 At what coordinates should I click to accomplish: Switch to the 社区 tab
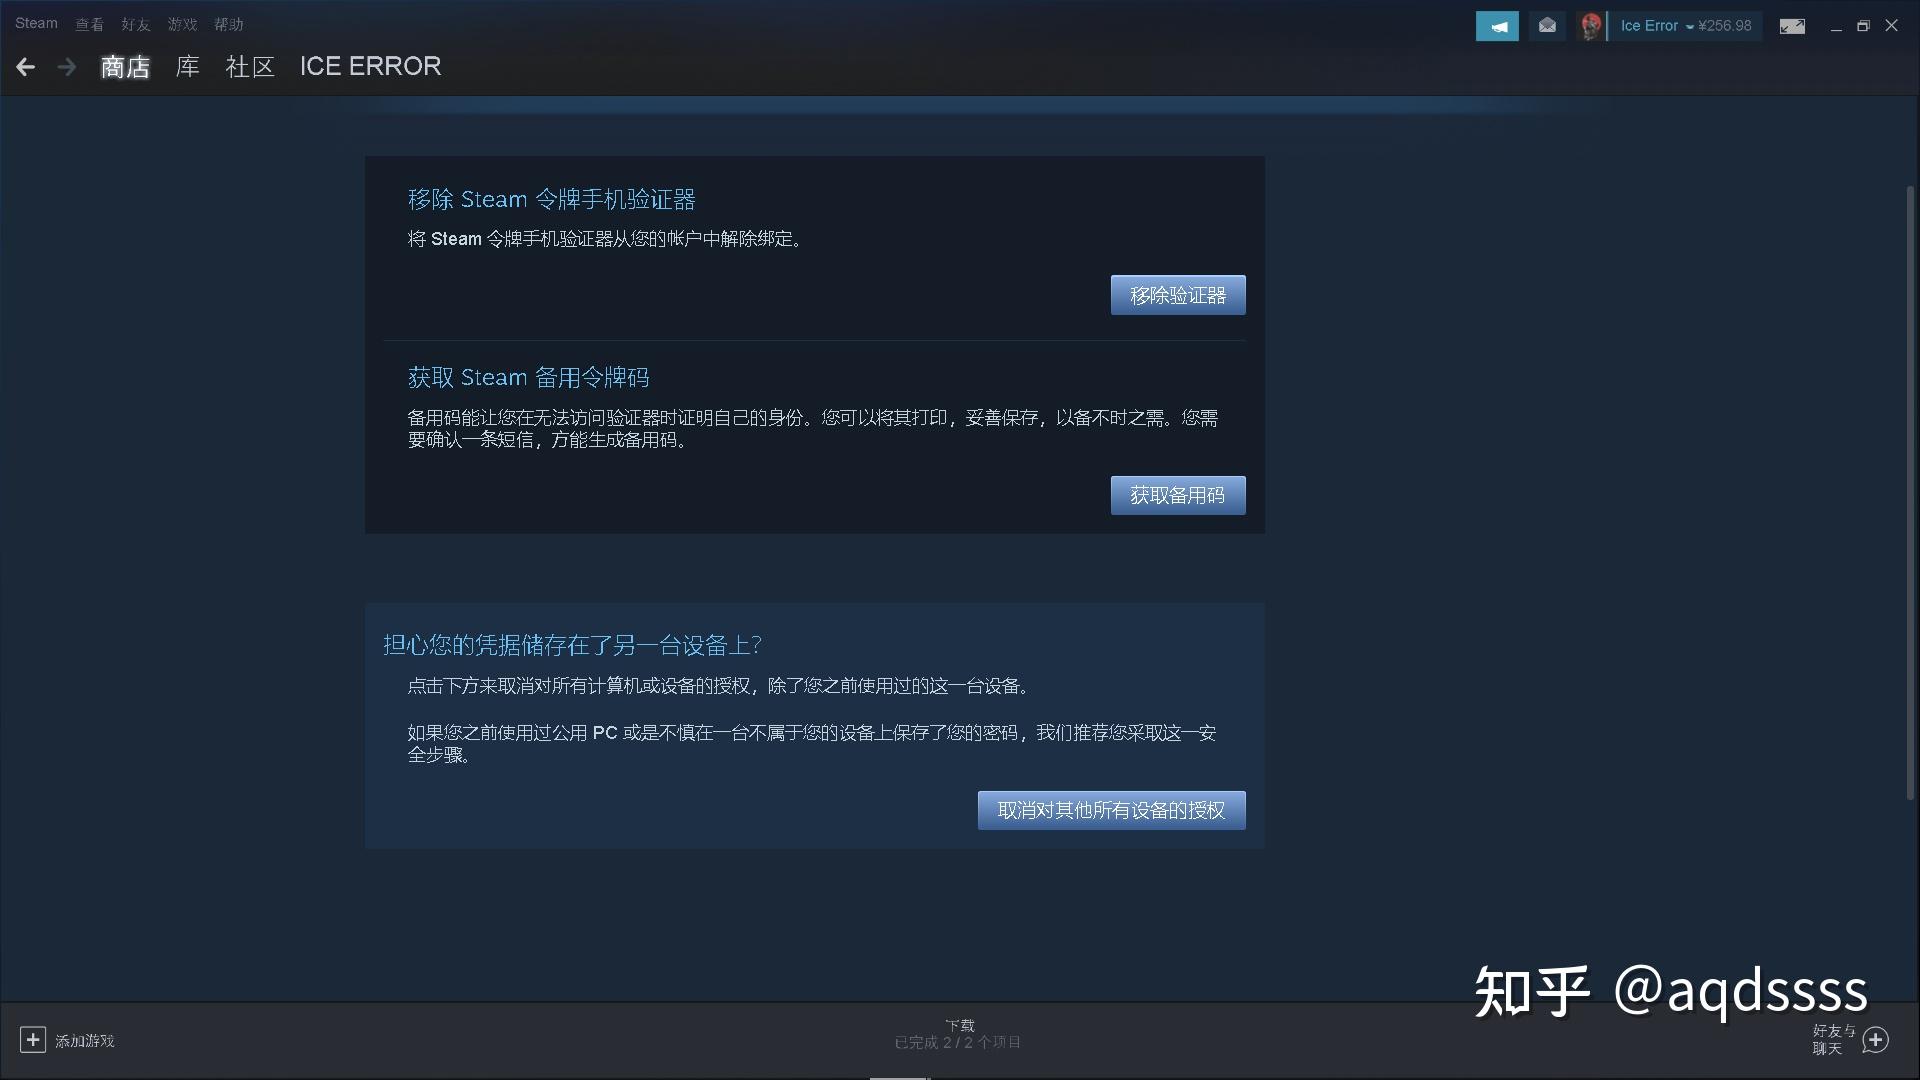click(250, 66)
